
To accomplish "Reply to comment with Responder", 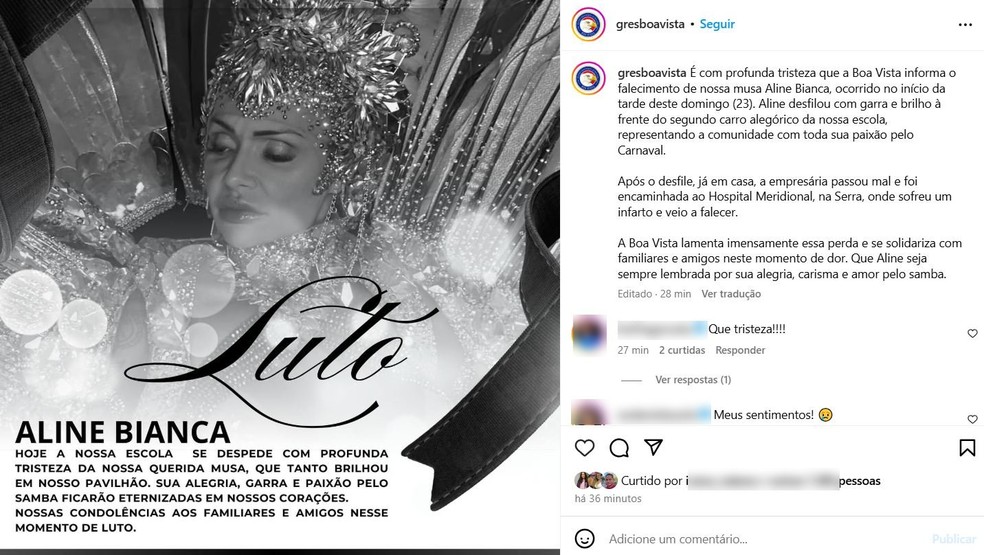I will (740, 350).
